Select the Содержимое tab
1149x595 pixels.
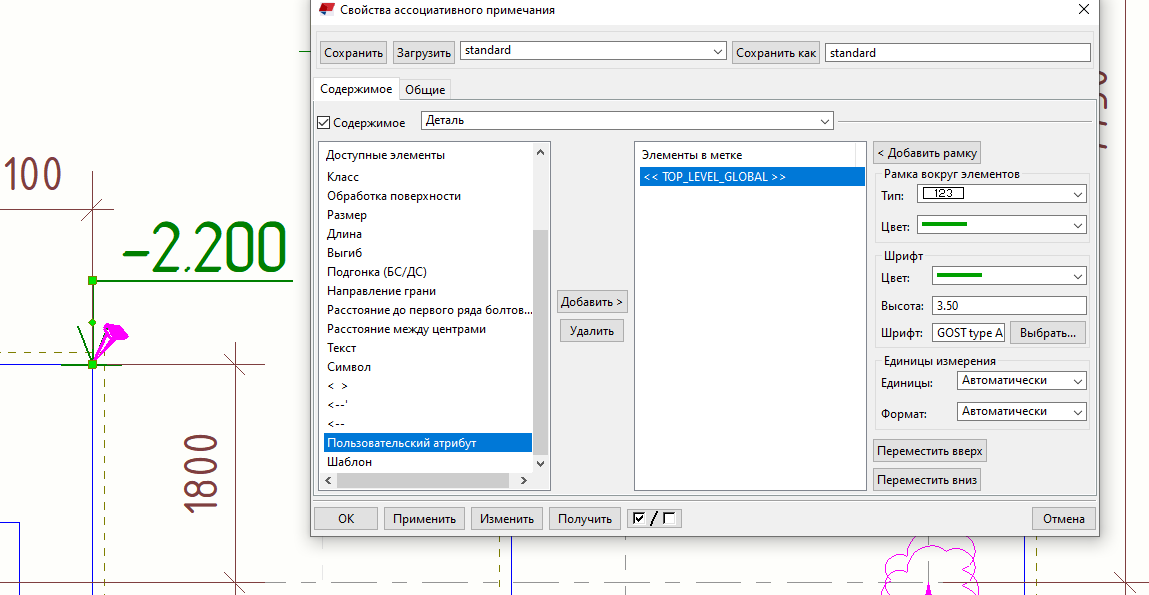click(356, 89)
